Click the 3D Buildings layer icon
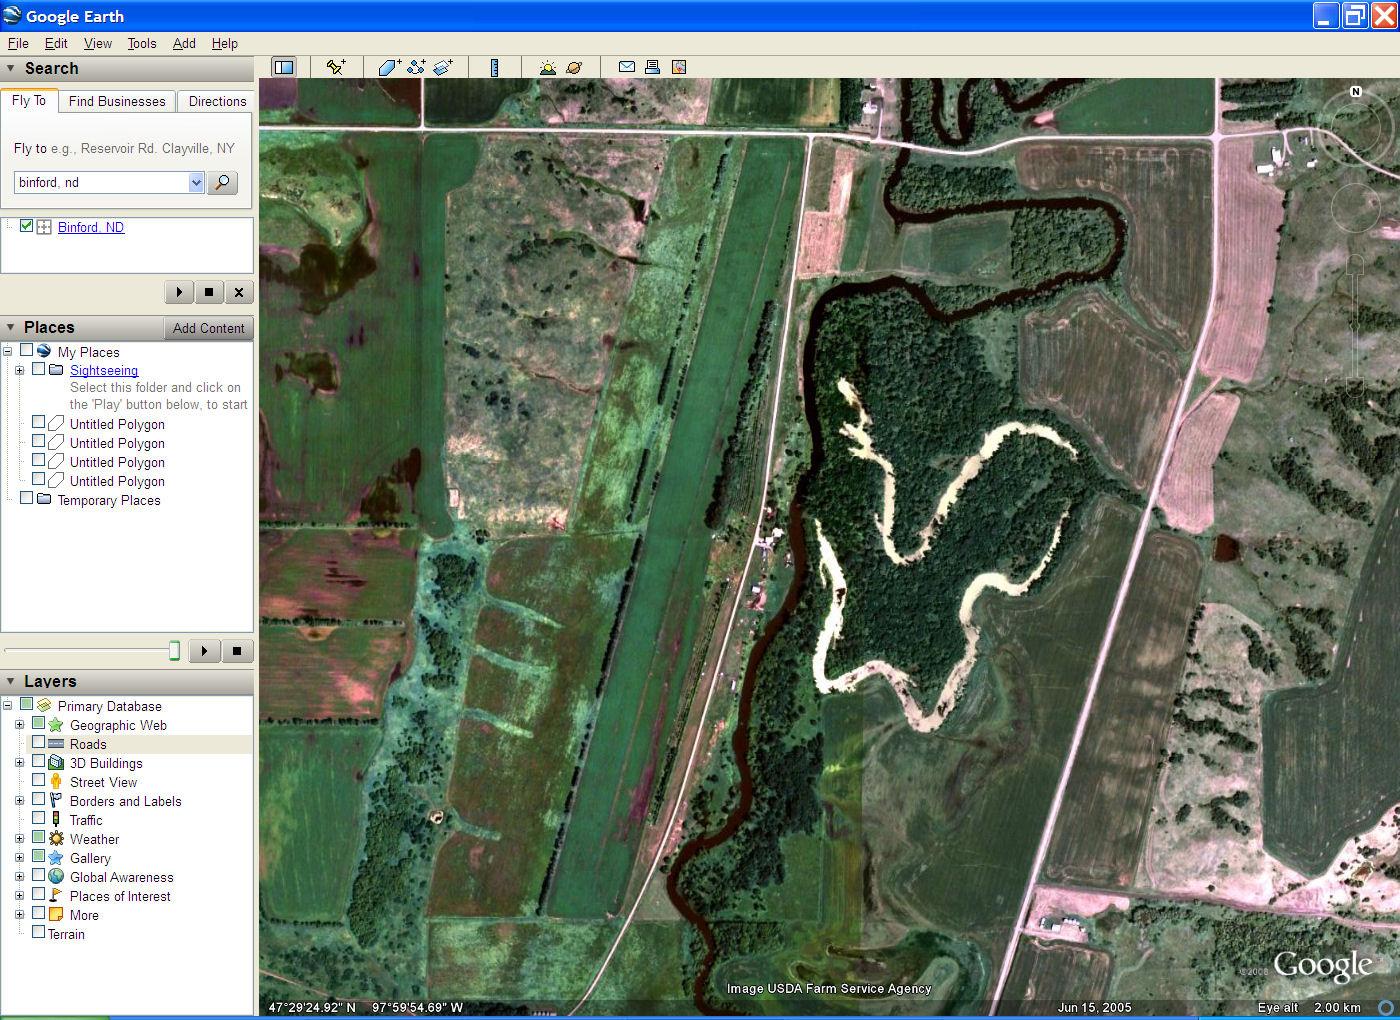This screenshot has width=1400, height=1020. [x=56, y=763]
